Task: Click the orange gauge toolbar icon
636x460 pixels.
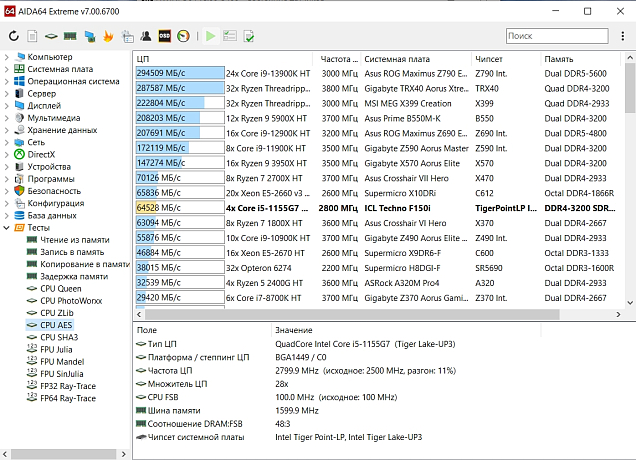Action: [x=183, y=36]
